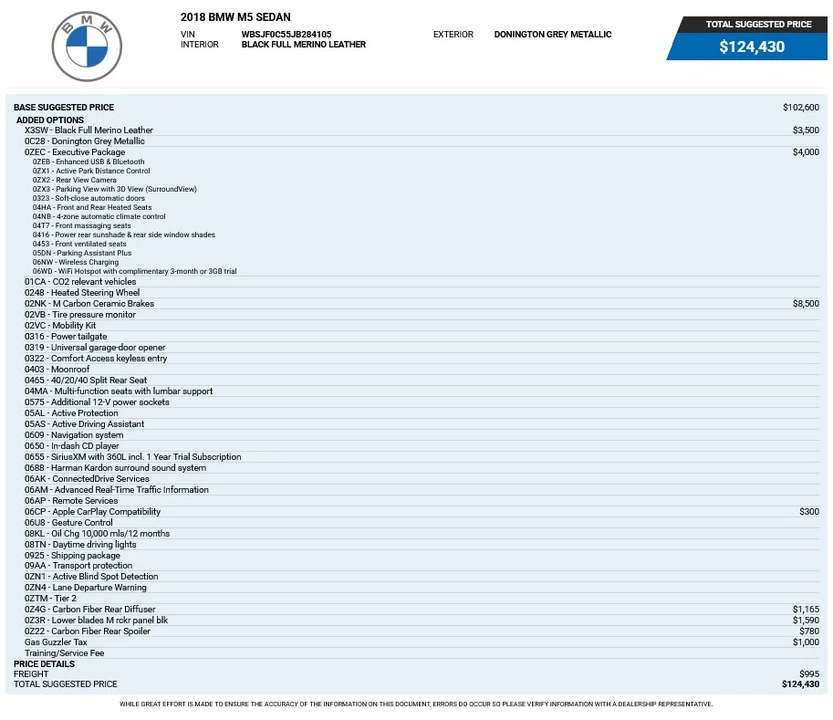
Task: Select 05AL Active Protection row
Action: [x=422, y=413]
